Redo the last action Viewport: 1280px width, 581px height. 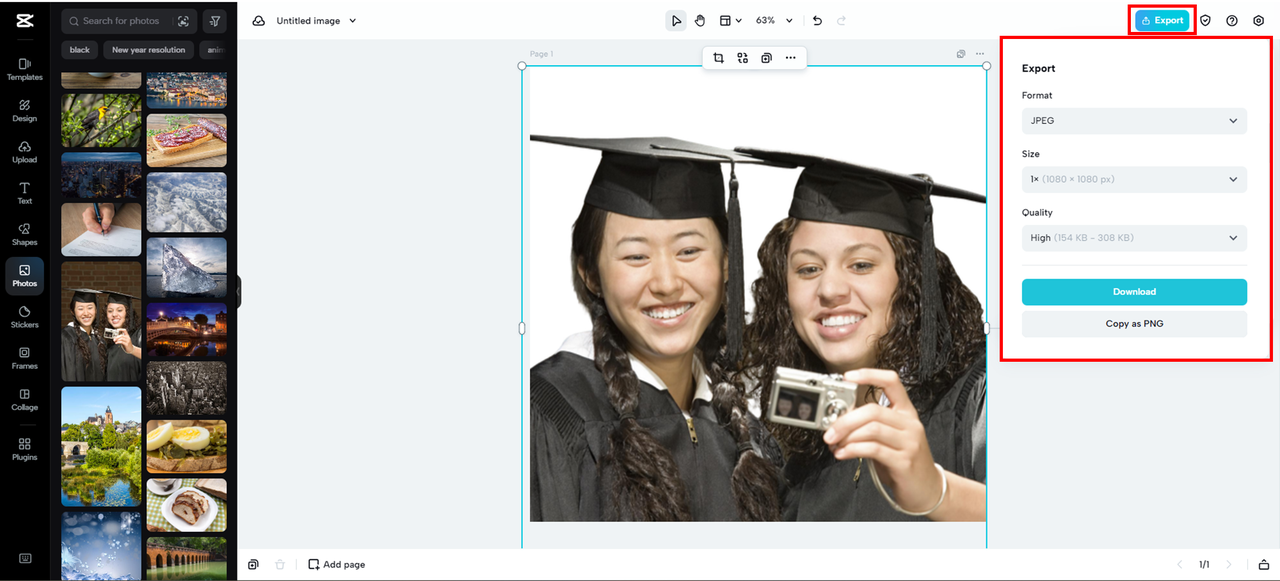pos(841,21)
